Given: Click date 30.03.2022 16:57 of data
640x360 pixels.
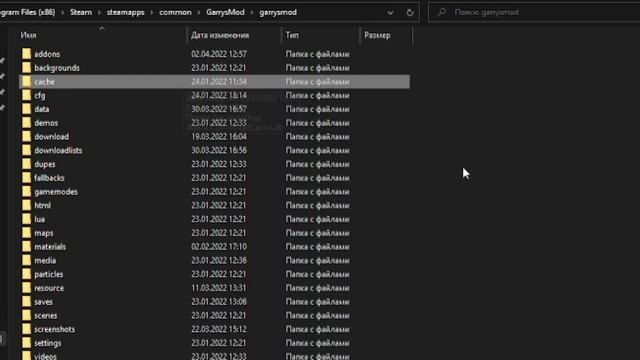Looking at the screenshot, I should 219,109.
